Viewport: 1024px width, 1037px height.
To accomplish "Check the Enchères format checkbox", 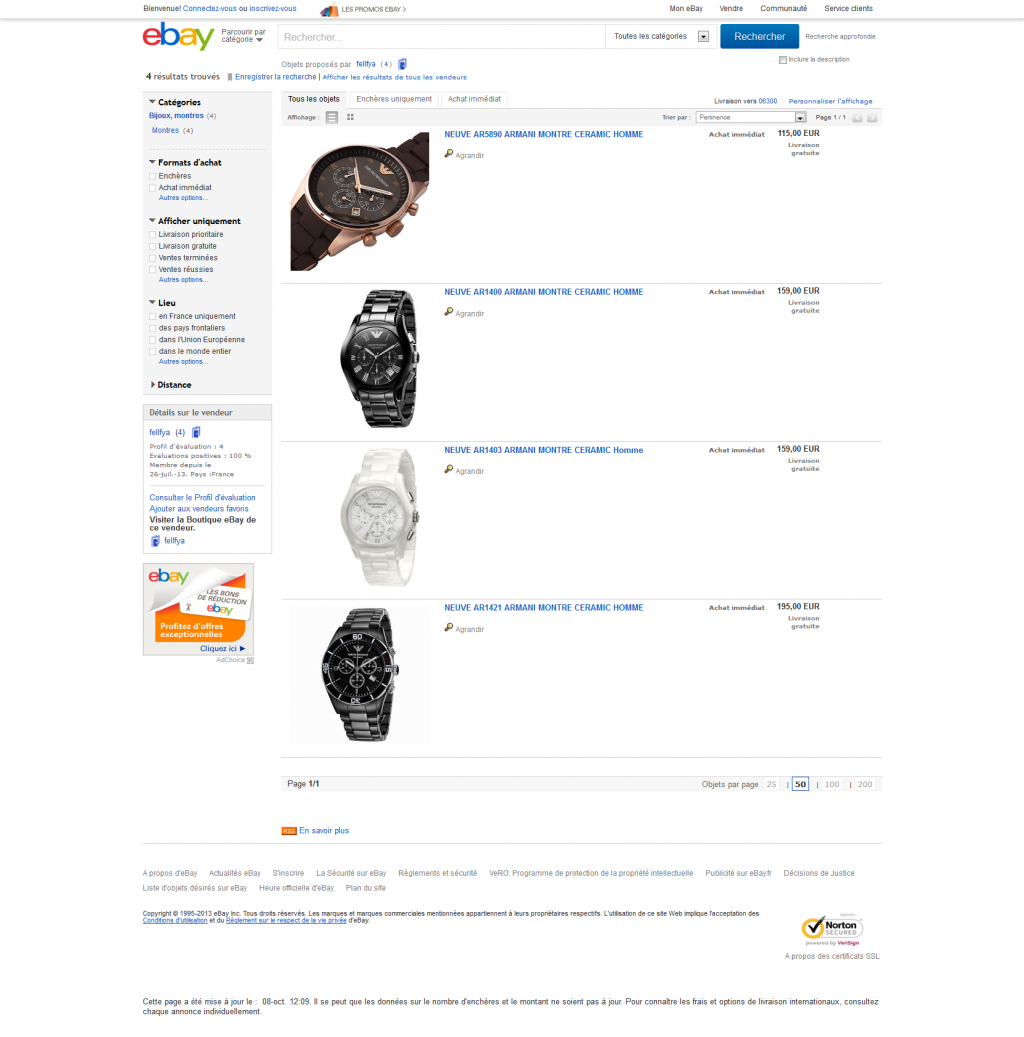I will [x=153, y=177].
